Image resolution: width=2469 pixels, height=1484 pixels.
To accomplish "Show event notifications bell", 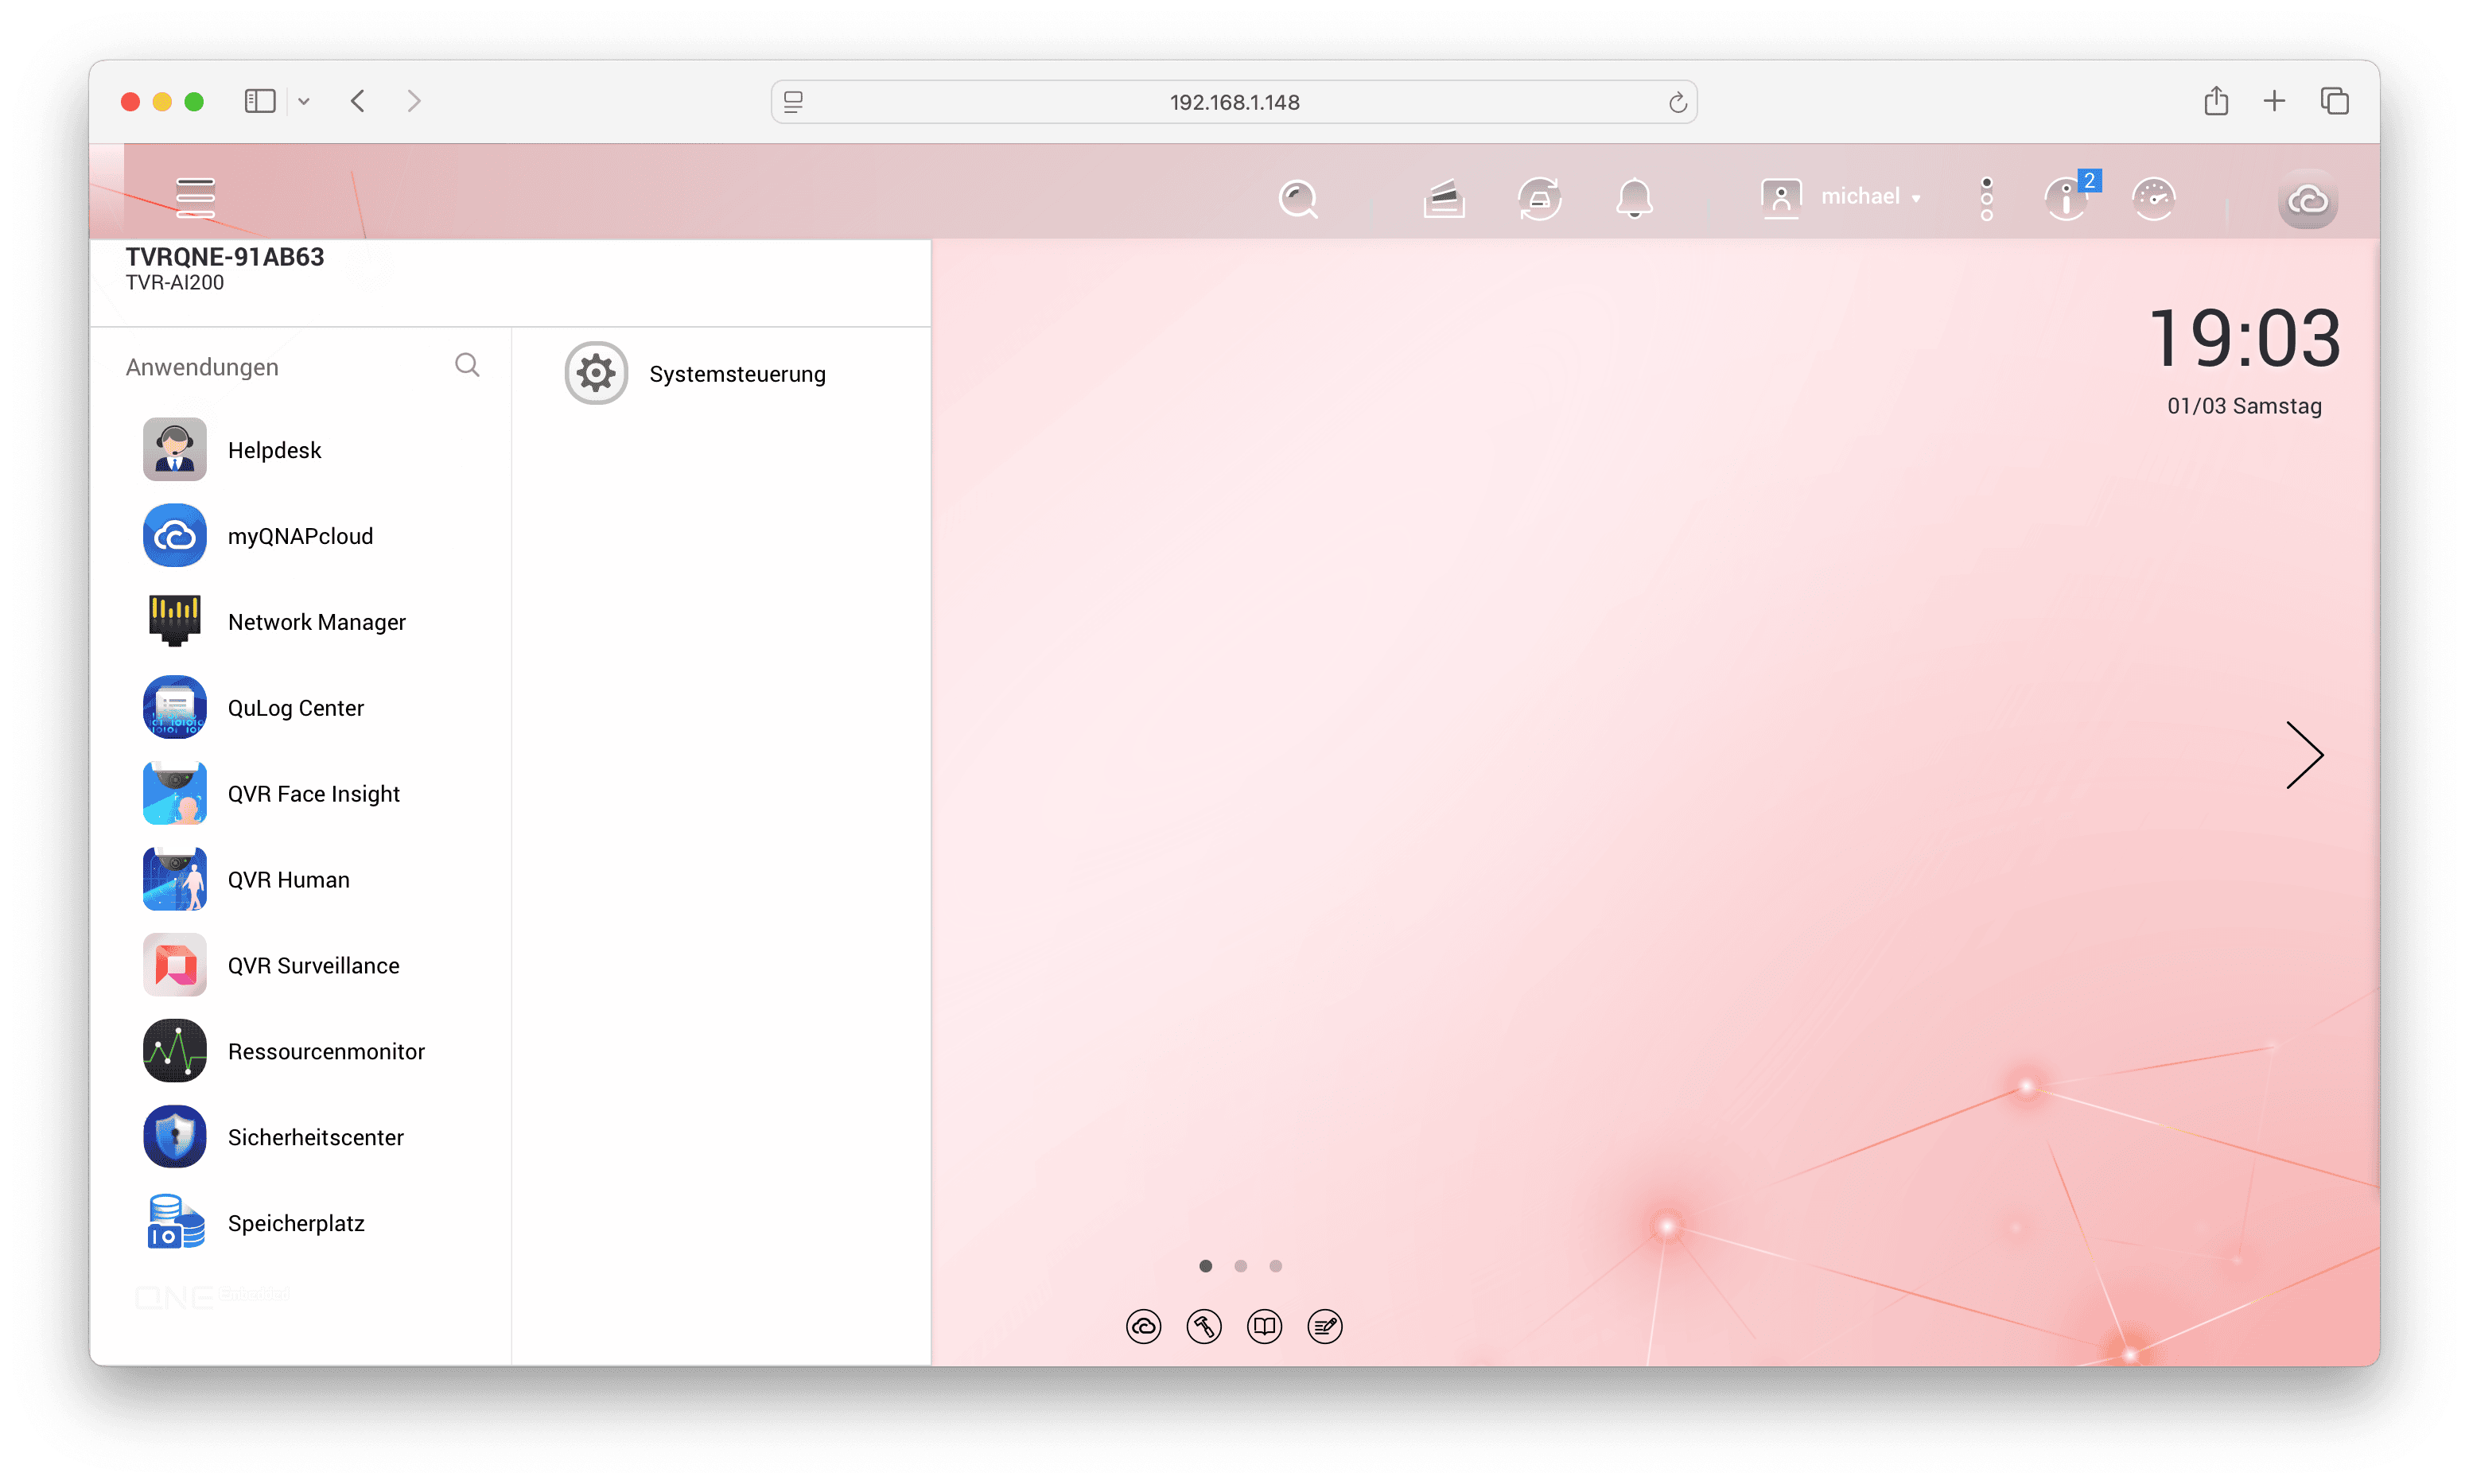I will [1634, 199].
